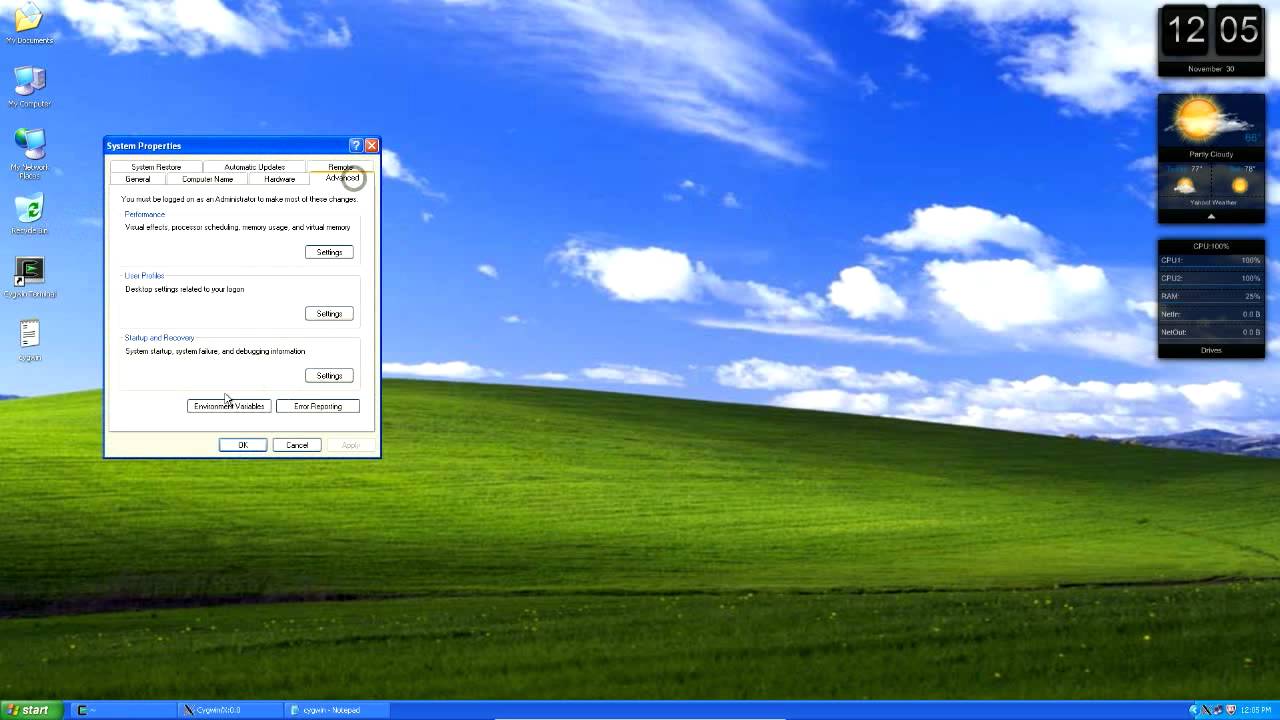
Task: Click the cygwin - Notepad taskbar button
Action: point(338,710)
